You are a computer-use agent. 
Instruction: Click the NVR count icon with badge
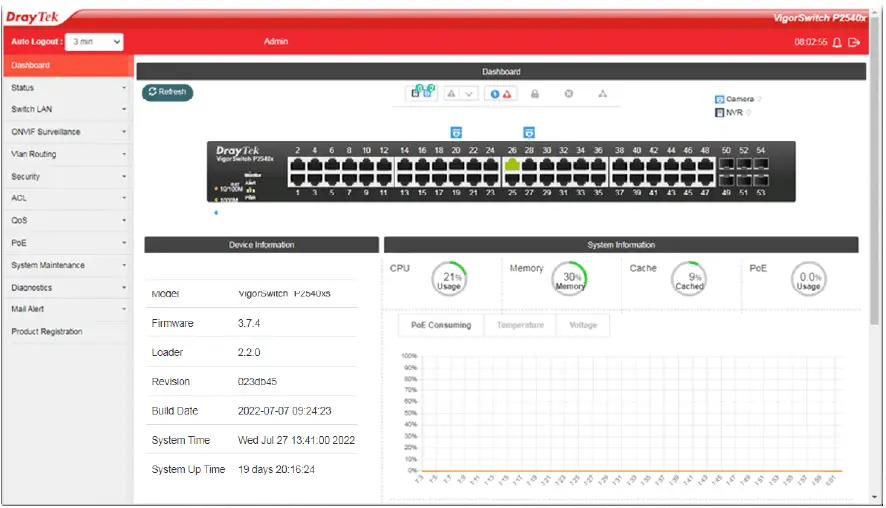(415, 93)
